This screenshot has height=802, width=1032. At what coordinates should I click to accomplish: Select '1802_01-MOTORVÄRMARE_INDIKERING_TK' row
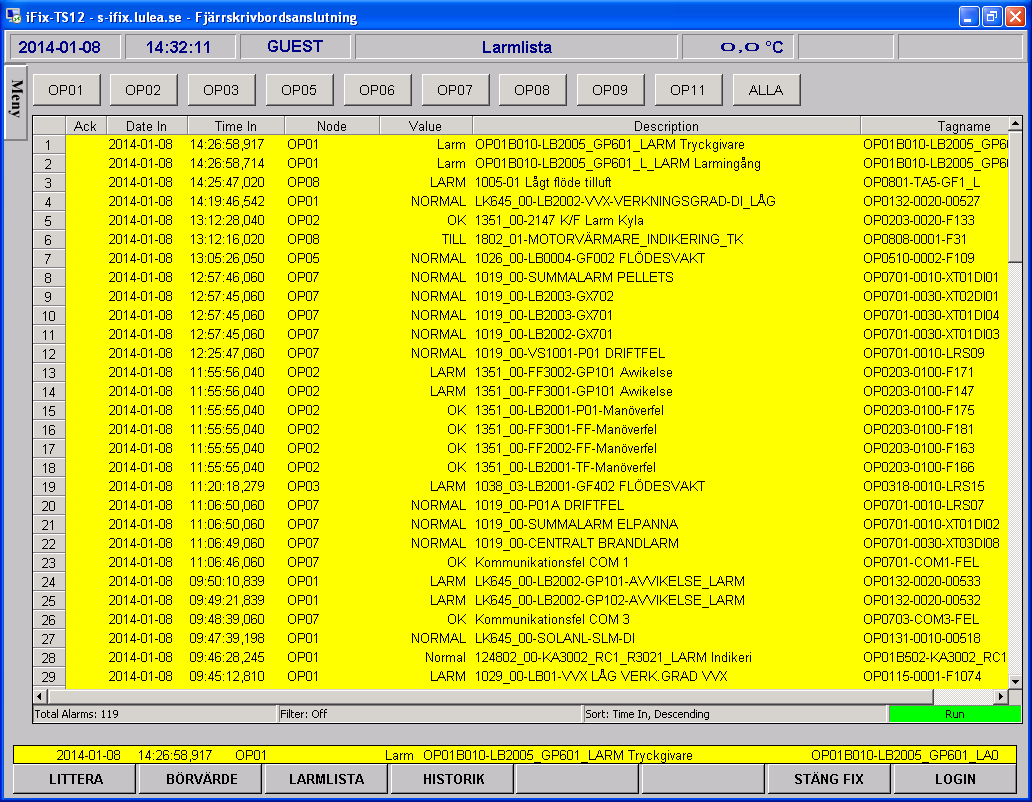[x=520, y=239]
